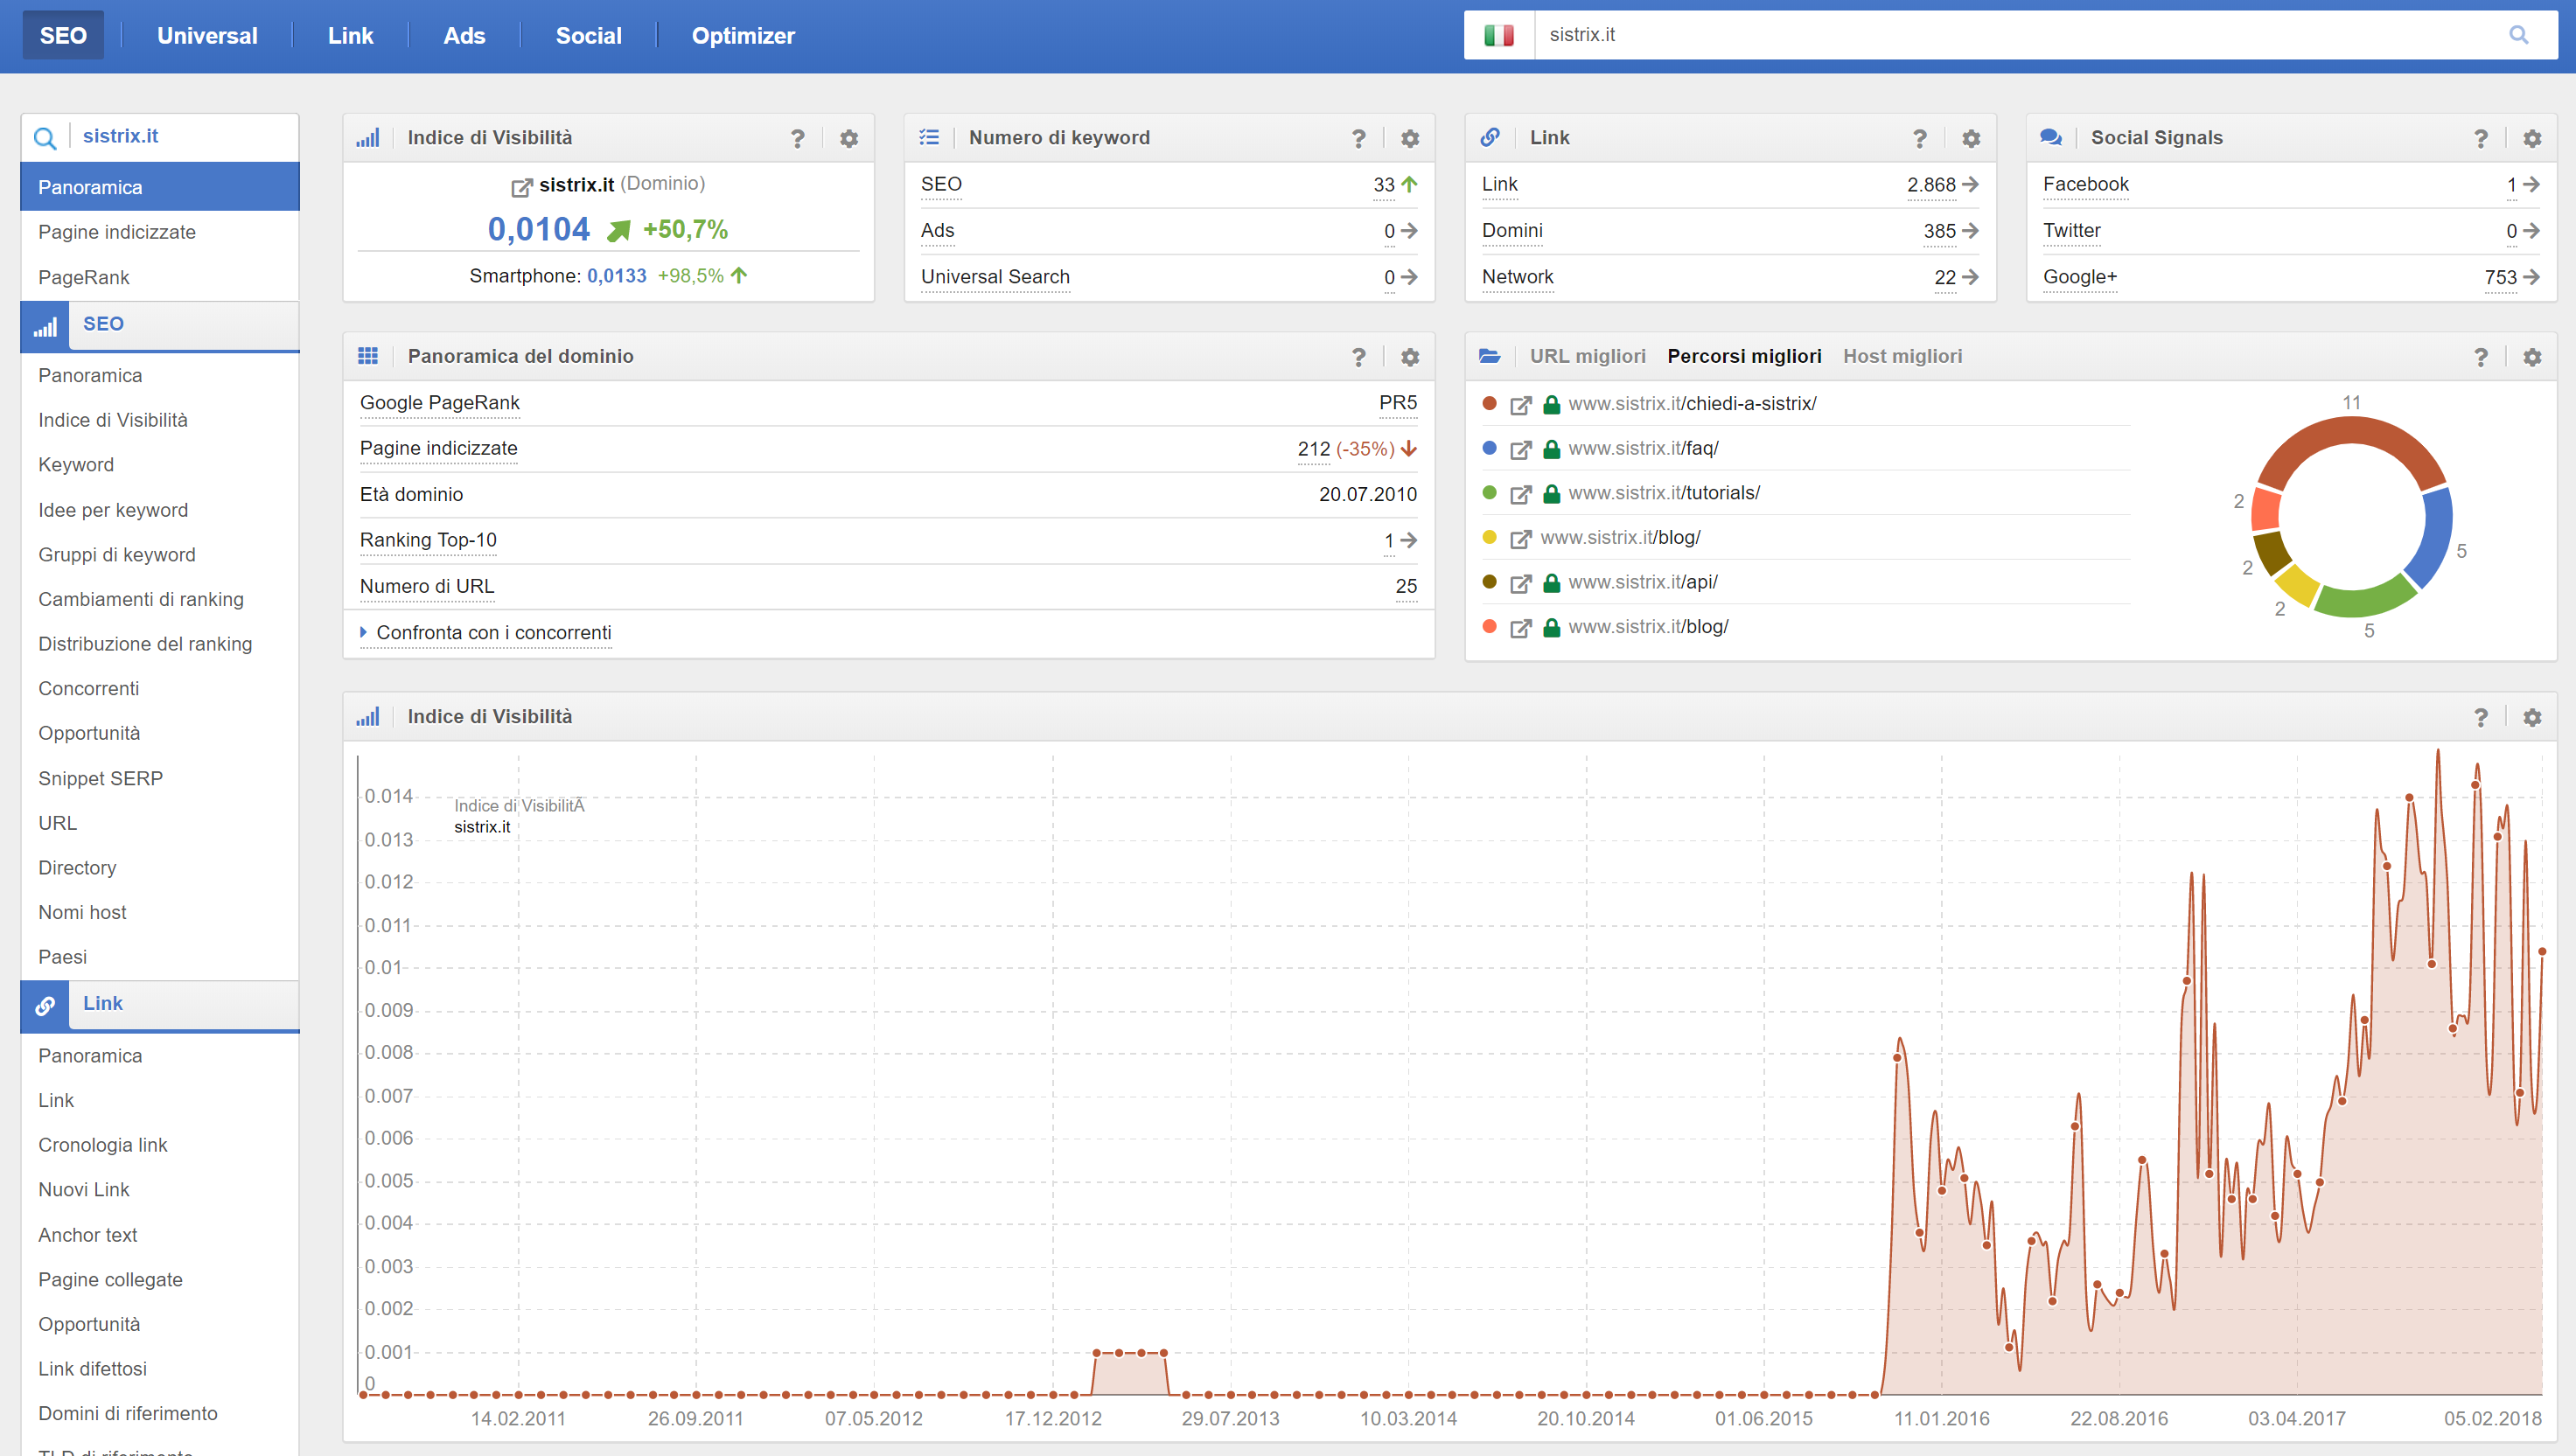Click help icon of bottom Indice di Visibilità chart

click(x=2480, y=717)
